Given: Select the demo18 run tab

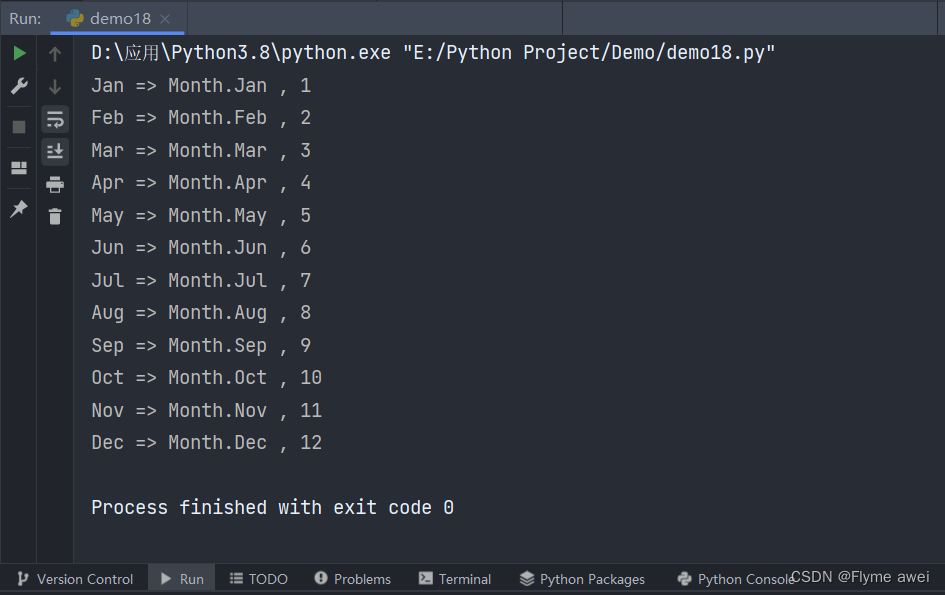Looking at the screenshot, I should pyautogui.click(x=108, y=19).
